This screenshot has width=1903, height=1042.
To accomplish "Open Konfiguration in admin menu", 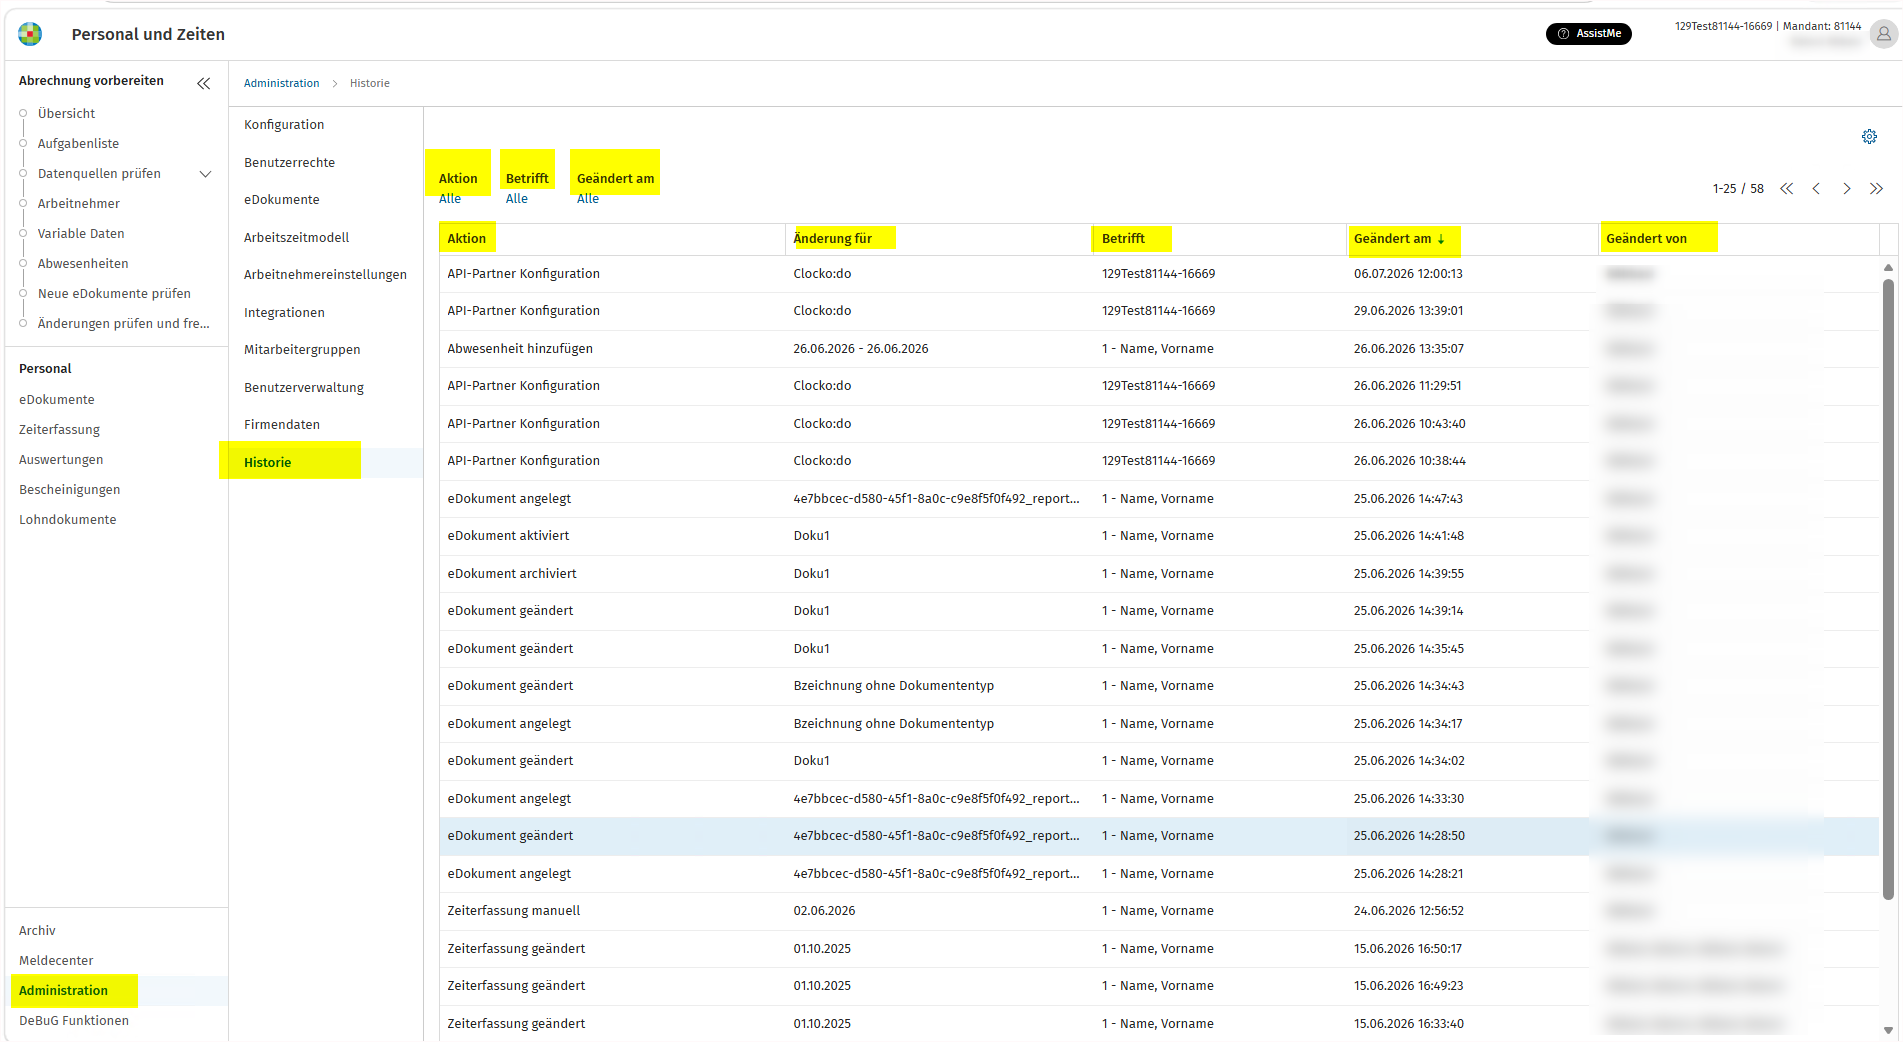I will [284, 125].
